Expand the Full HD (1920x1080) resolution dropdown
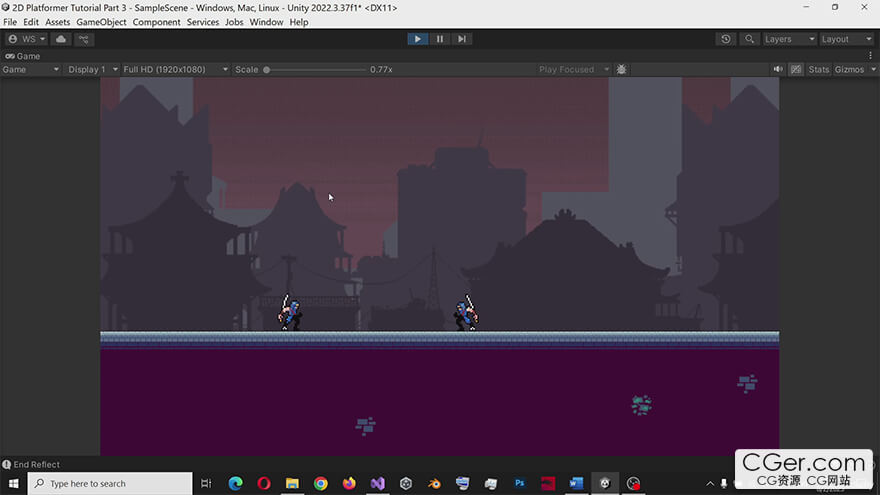The height and width of the screenshot is (495, 880). [x=174, y=70]
